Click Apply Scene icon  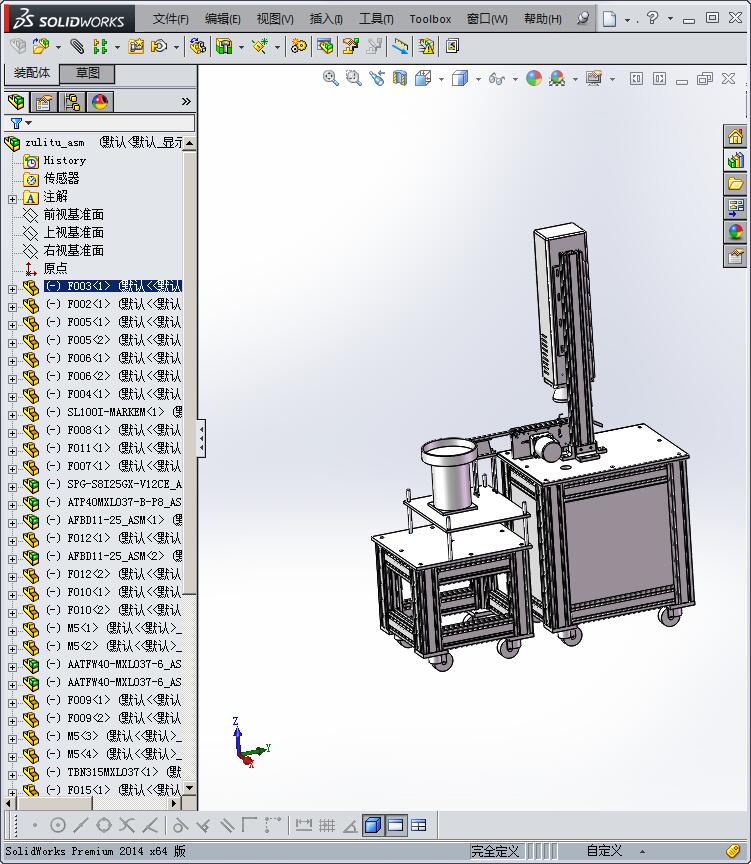(x=557, y=78)
